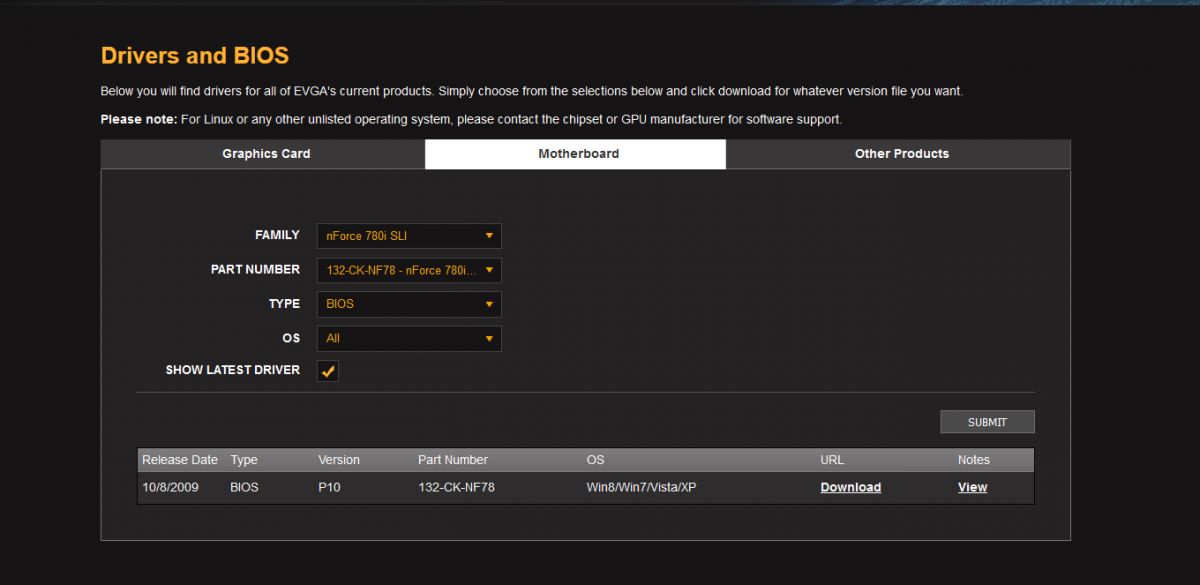Click the FAMILY field label

coord(277,235)
